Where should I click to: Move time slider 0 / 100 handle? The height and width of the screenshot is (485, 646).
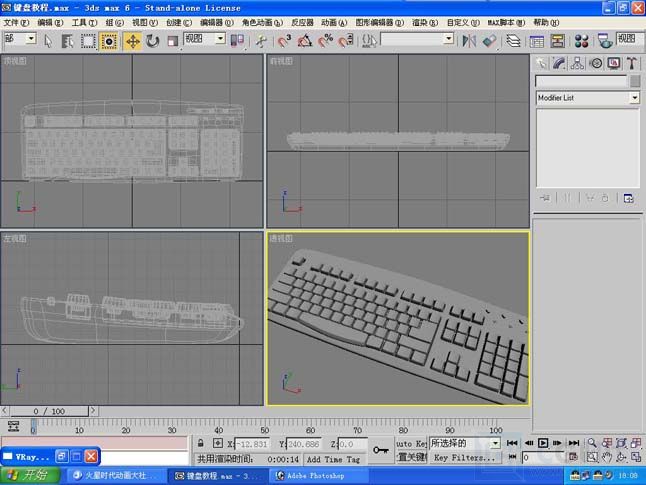click(x=49, y=411)
